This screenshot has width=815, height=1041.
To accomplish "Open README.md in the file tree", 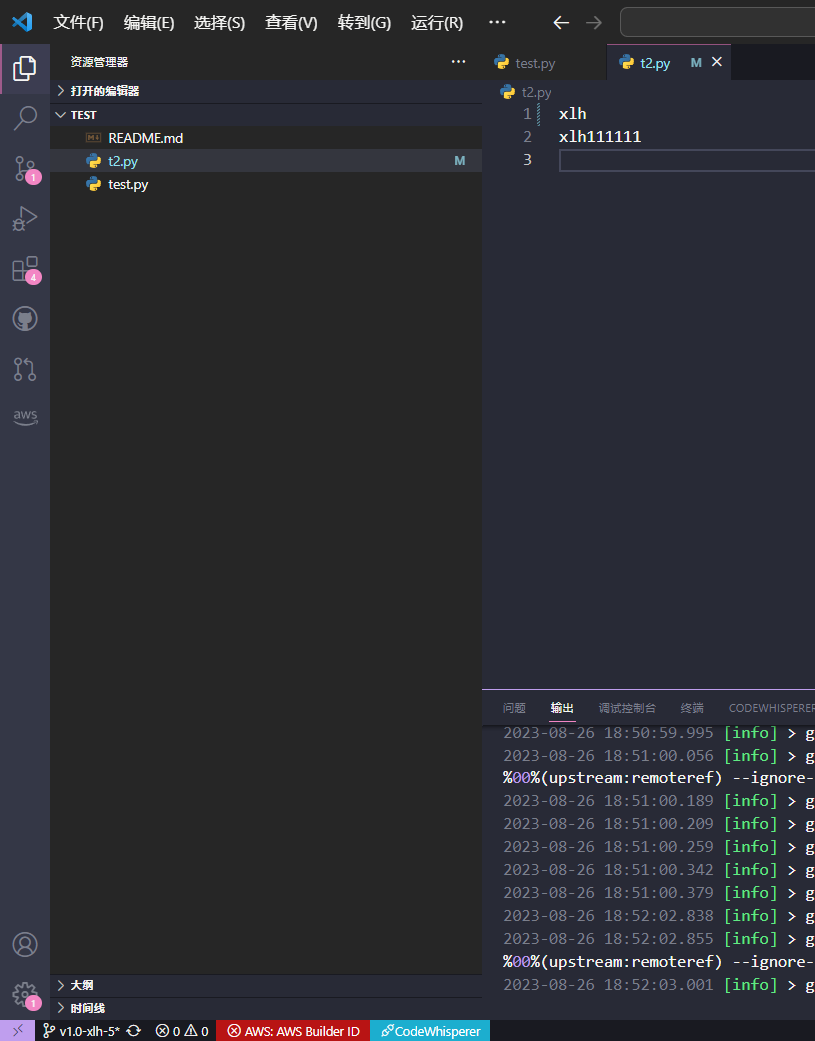I will pos(266,138).
